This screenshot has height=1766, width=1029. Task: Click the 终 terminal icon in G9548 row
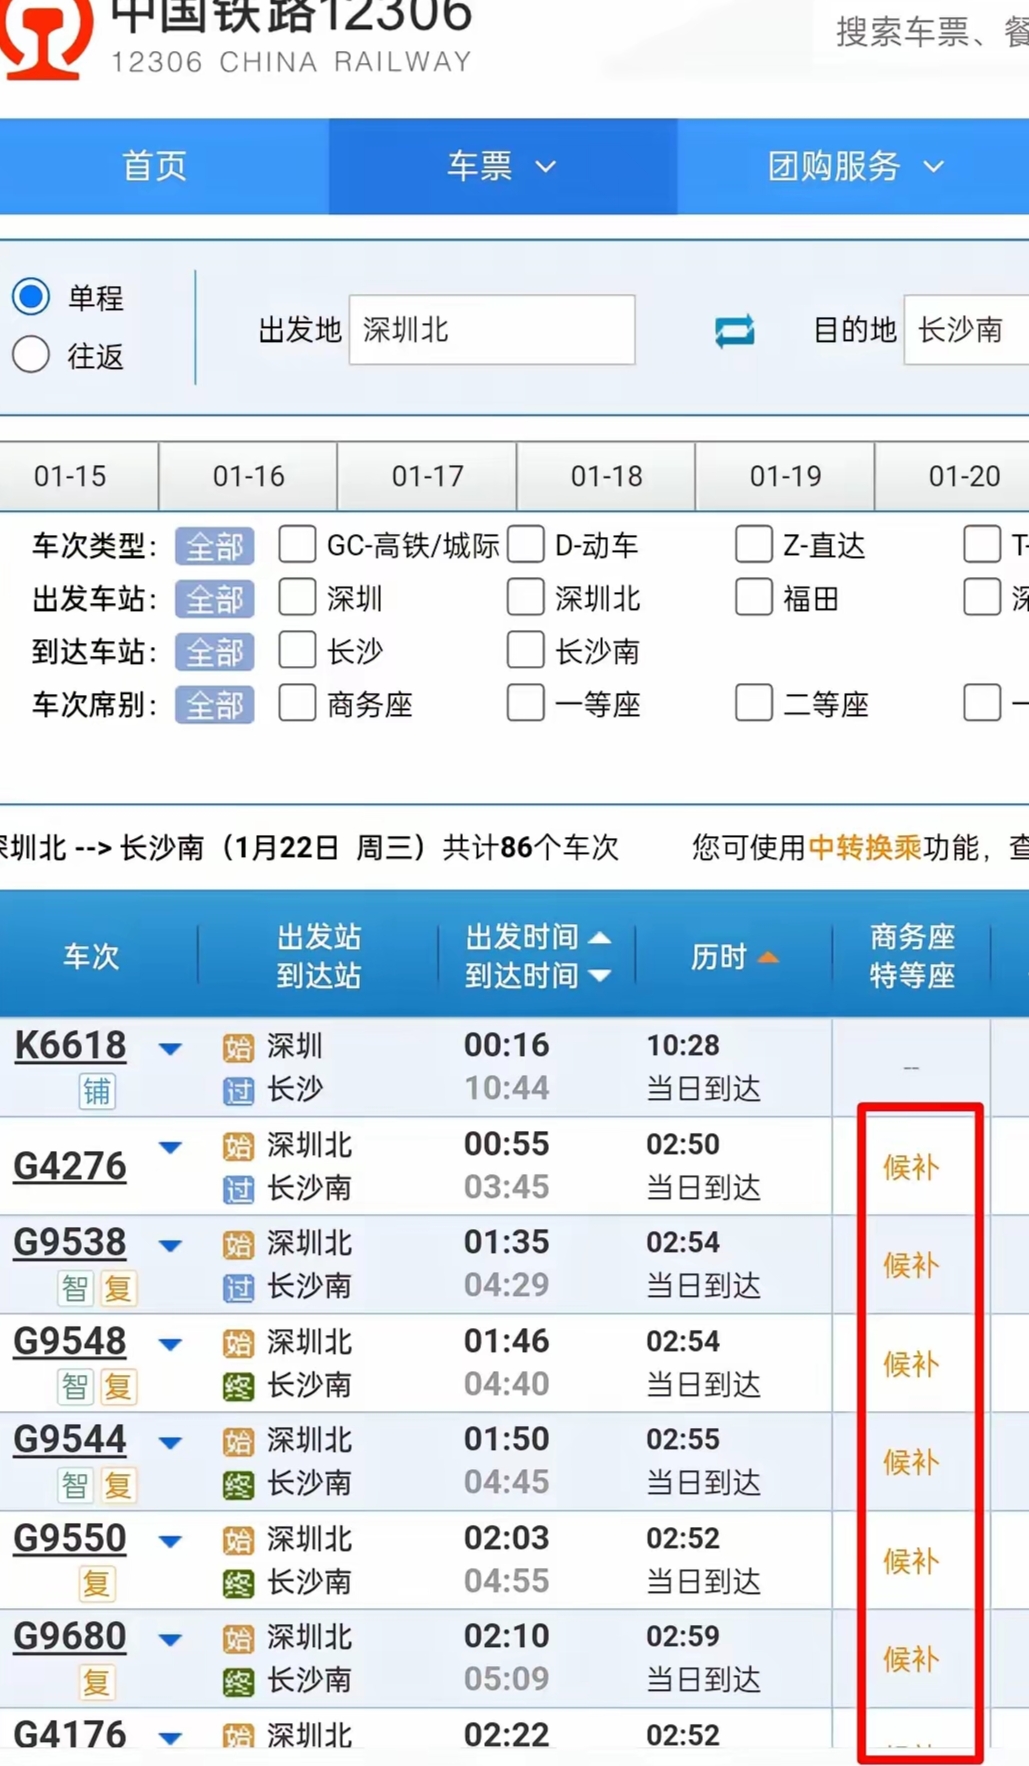[238, 1386]
